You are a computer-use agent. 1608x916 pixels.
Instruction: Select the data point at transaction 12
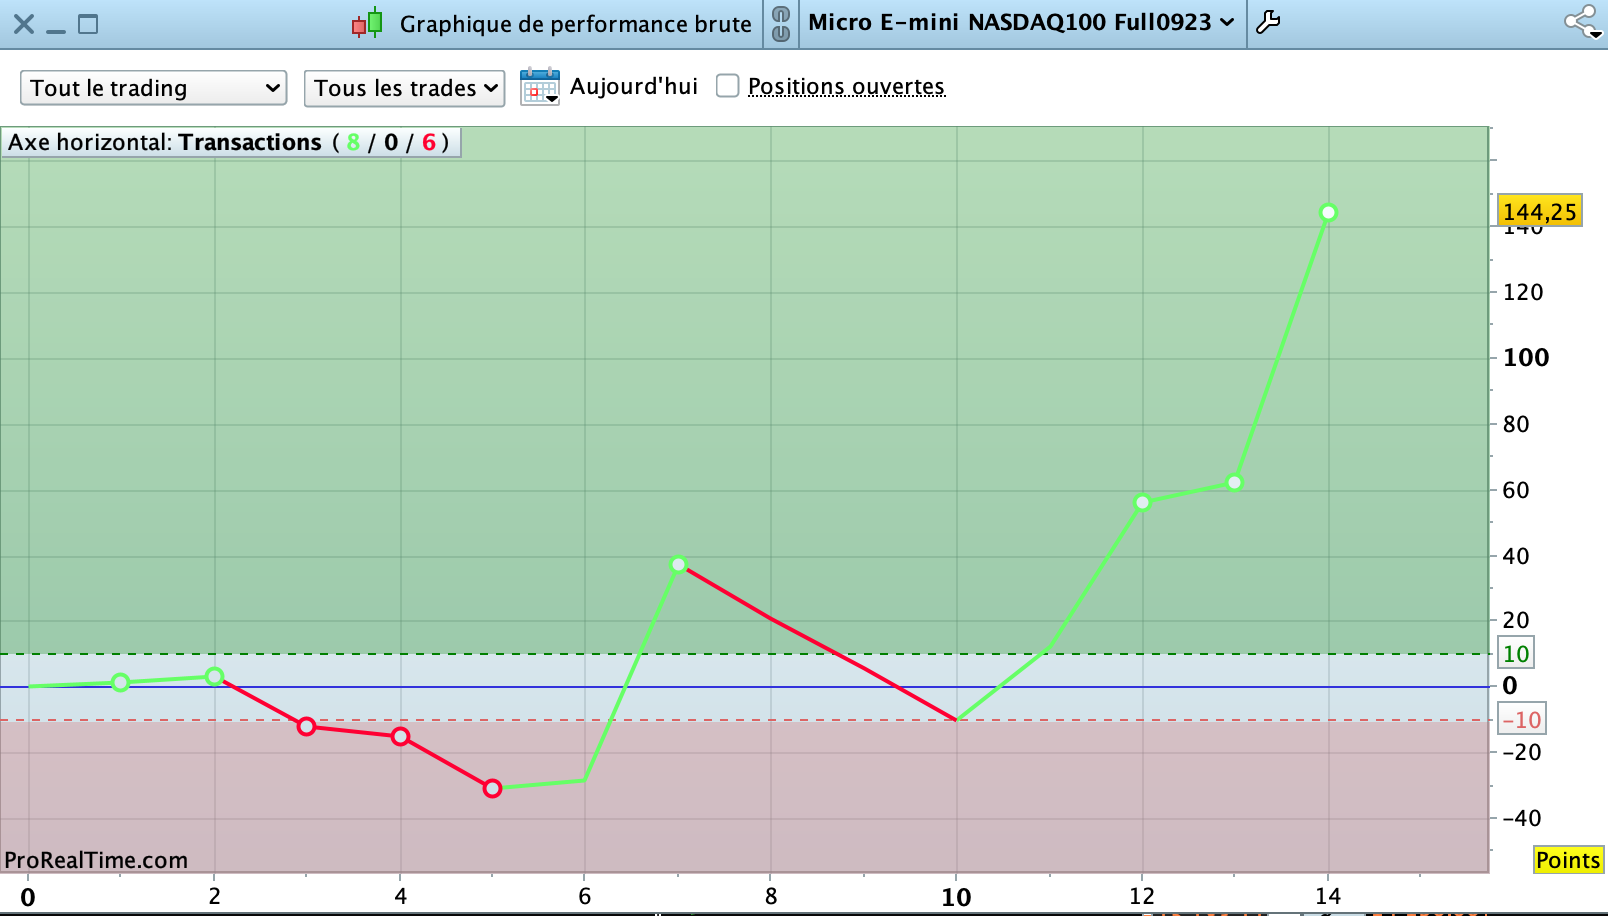point(1142,502)
